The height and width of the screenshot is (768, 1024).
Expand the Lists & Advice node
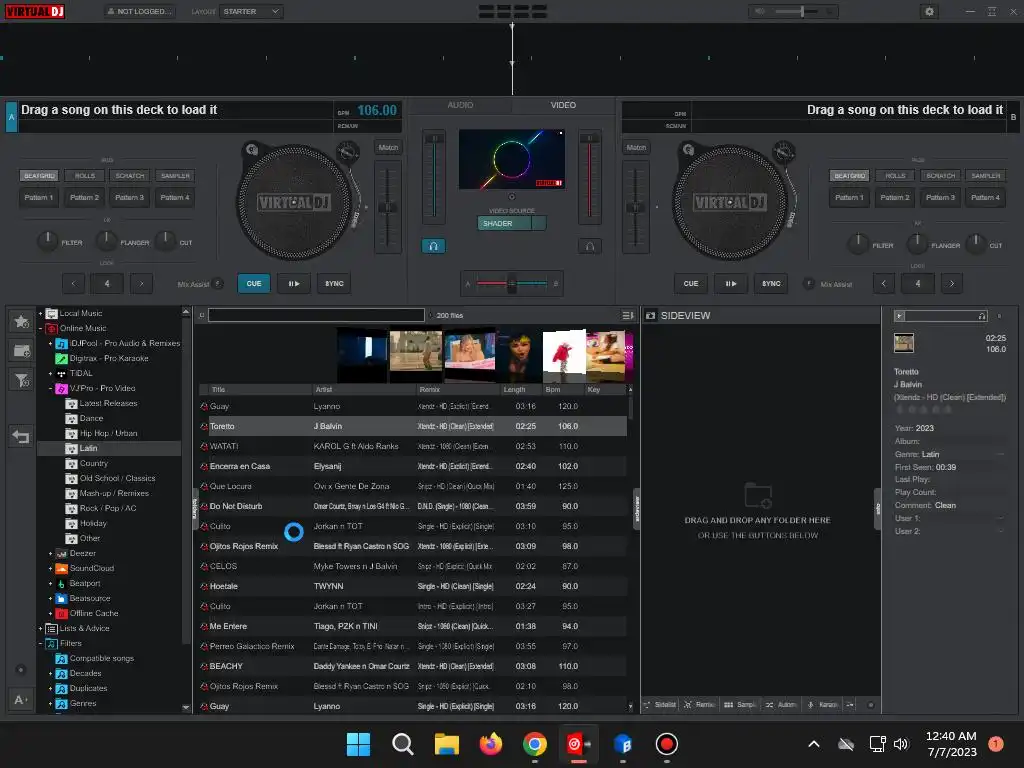[40, 628]
